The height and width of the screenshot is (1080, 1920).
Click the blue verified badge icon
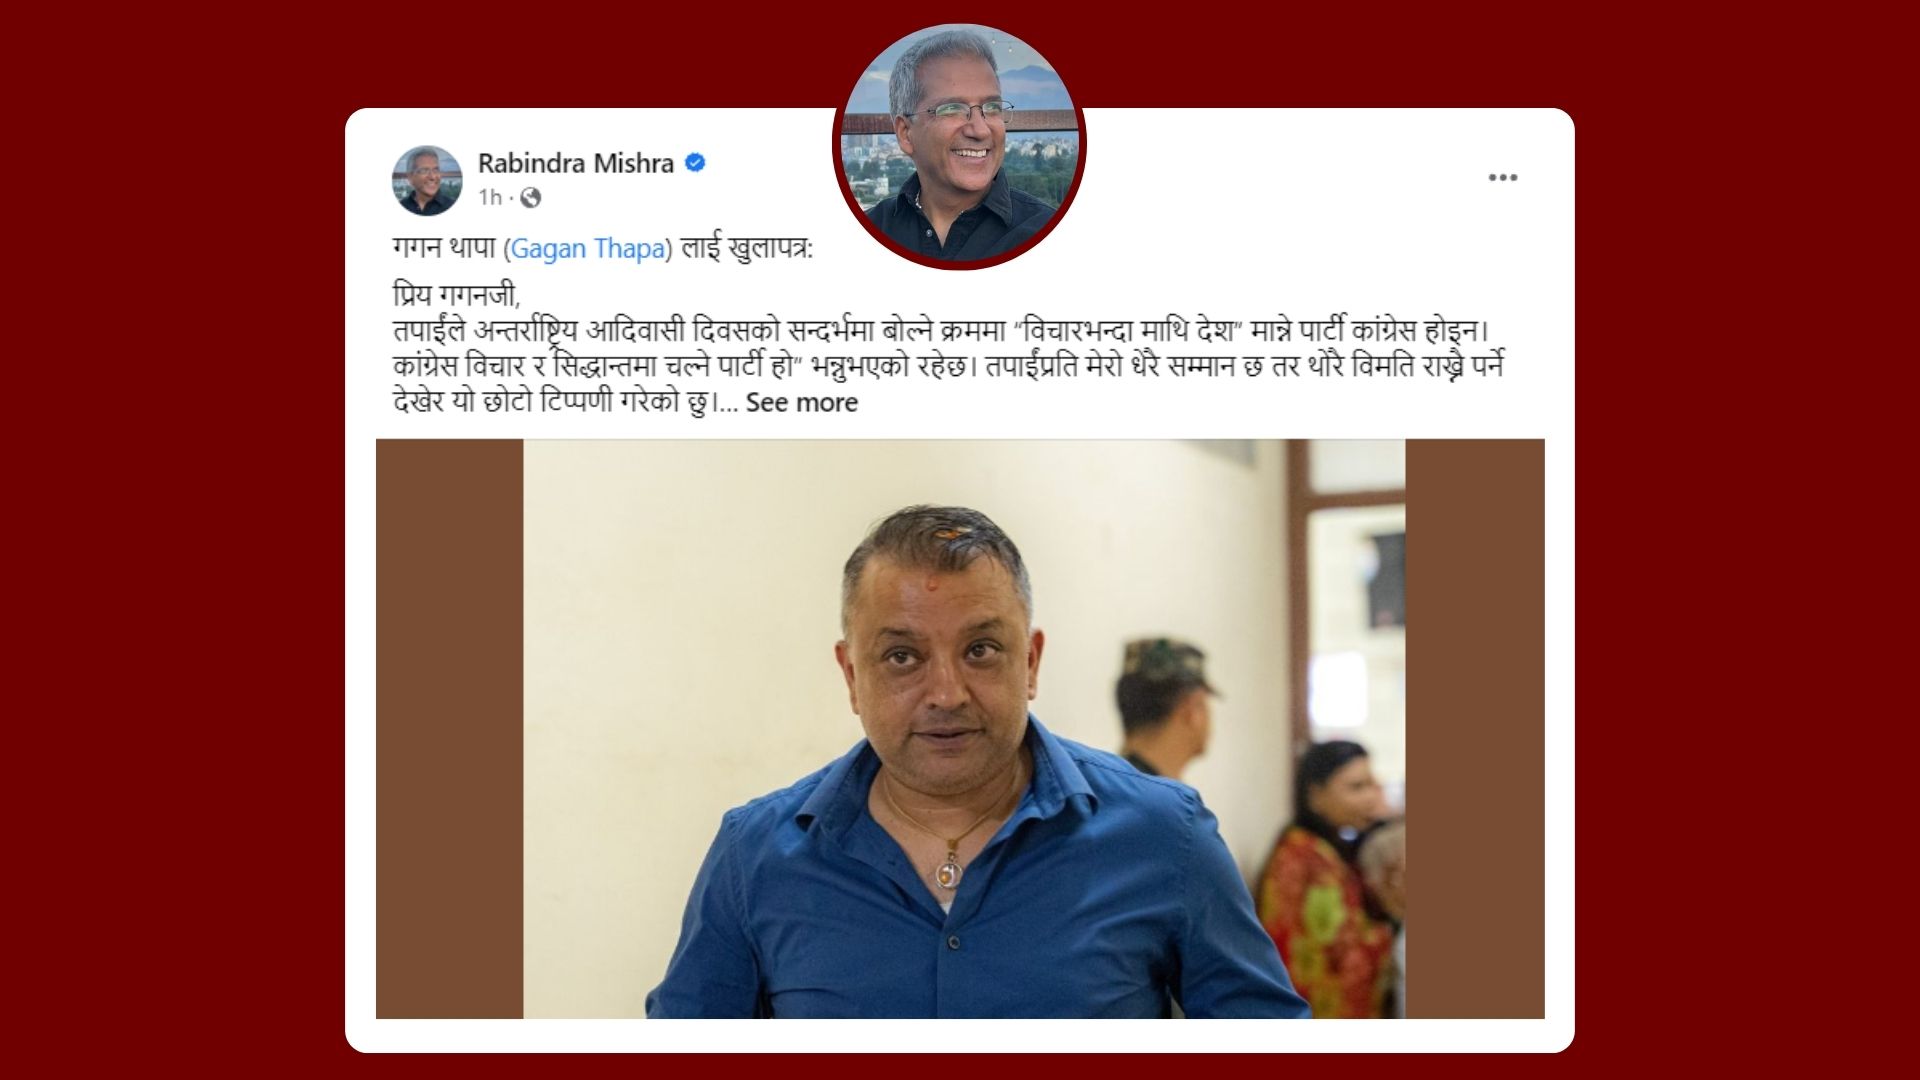click(695, 163)
